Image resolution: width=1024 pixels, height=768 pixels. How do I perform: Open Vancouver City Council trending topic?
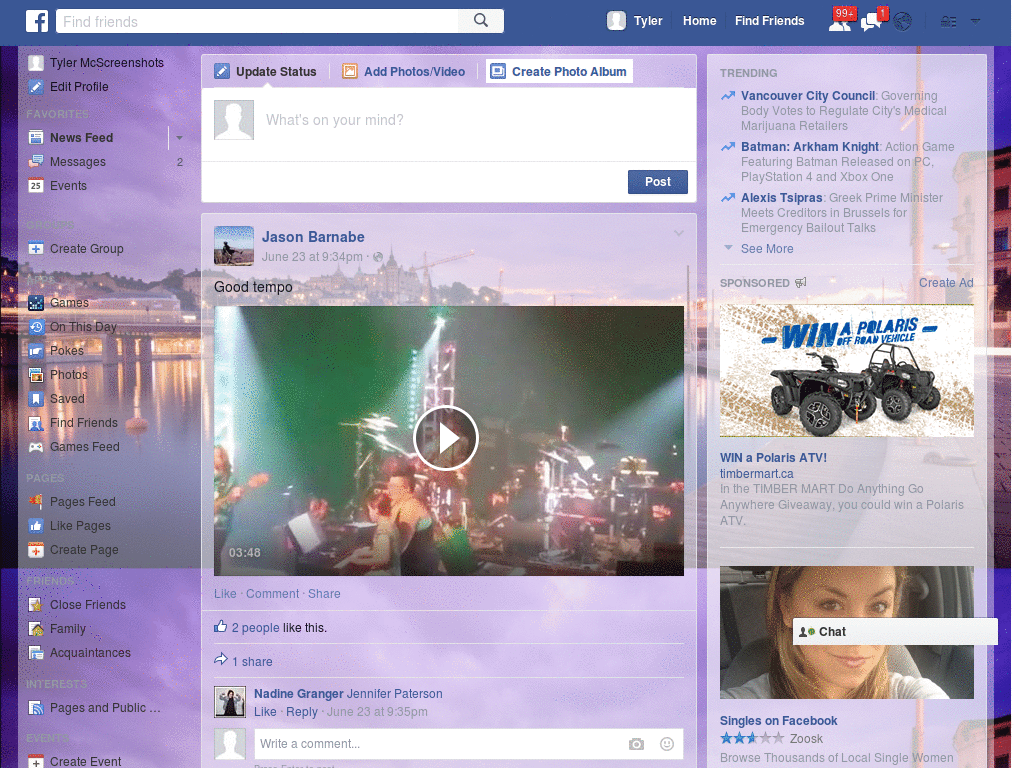(x=808, y=96)
